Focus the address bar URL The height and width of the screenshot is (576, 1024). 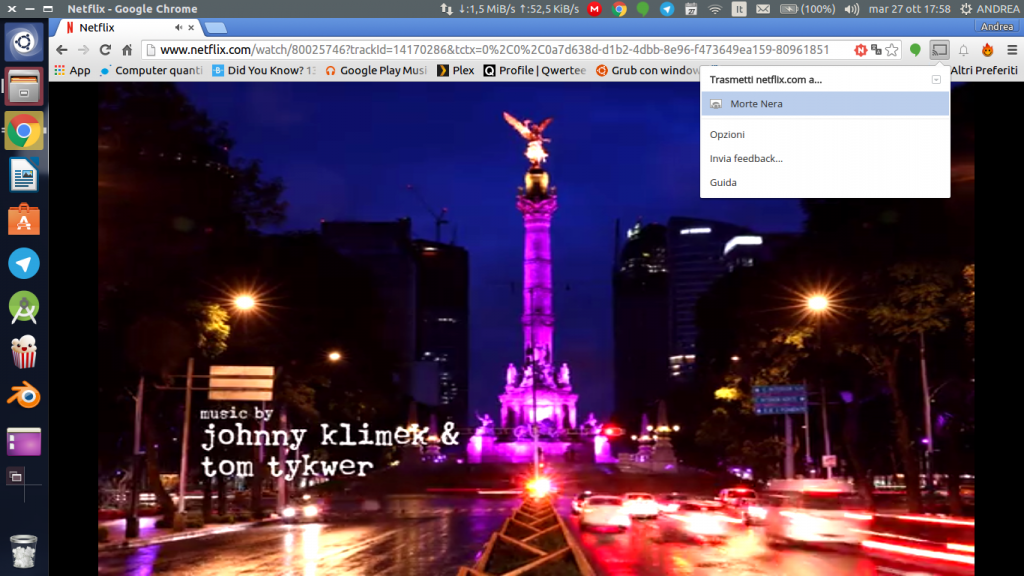tap(494, 50)
